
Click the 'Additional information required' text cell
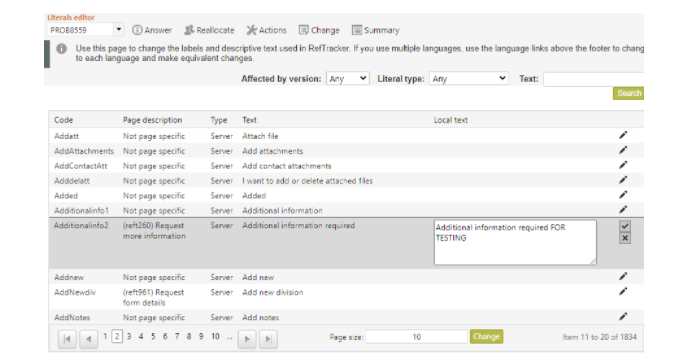click(298, 226)
